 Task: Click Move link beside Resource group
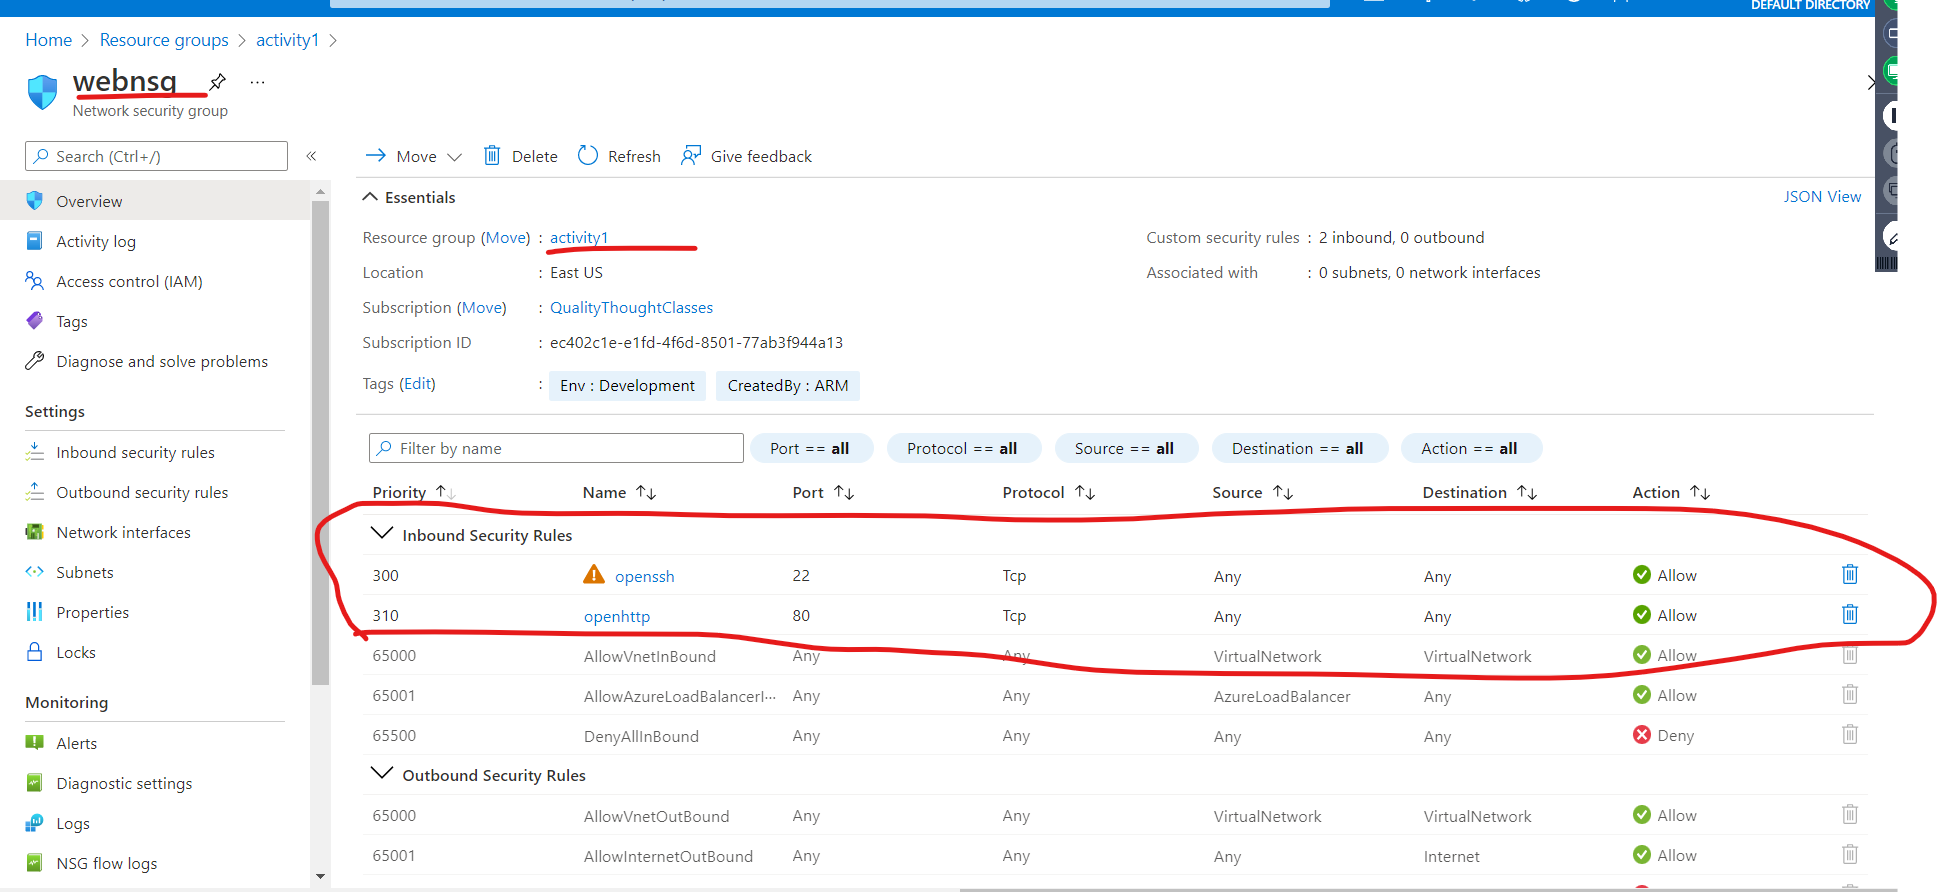pos(506,237)
